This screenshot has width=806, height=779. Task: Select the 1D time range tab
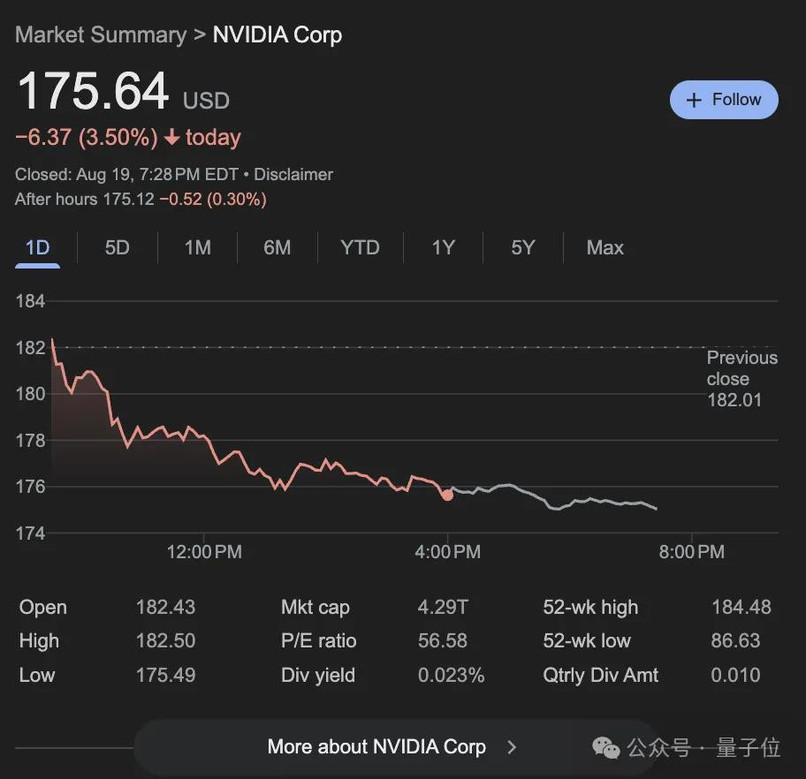coord(37,248)
